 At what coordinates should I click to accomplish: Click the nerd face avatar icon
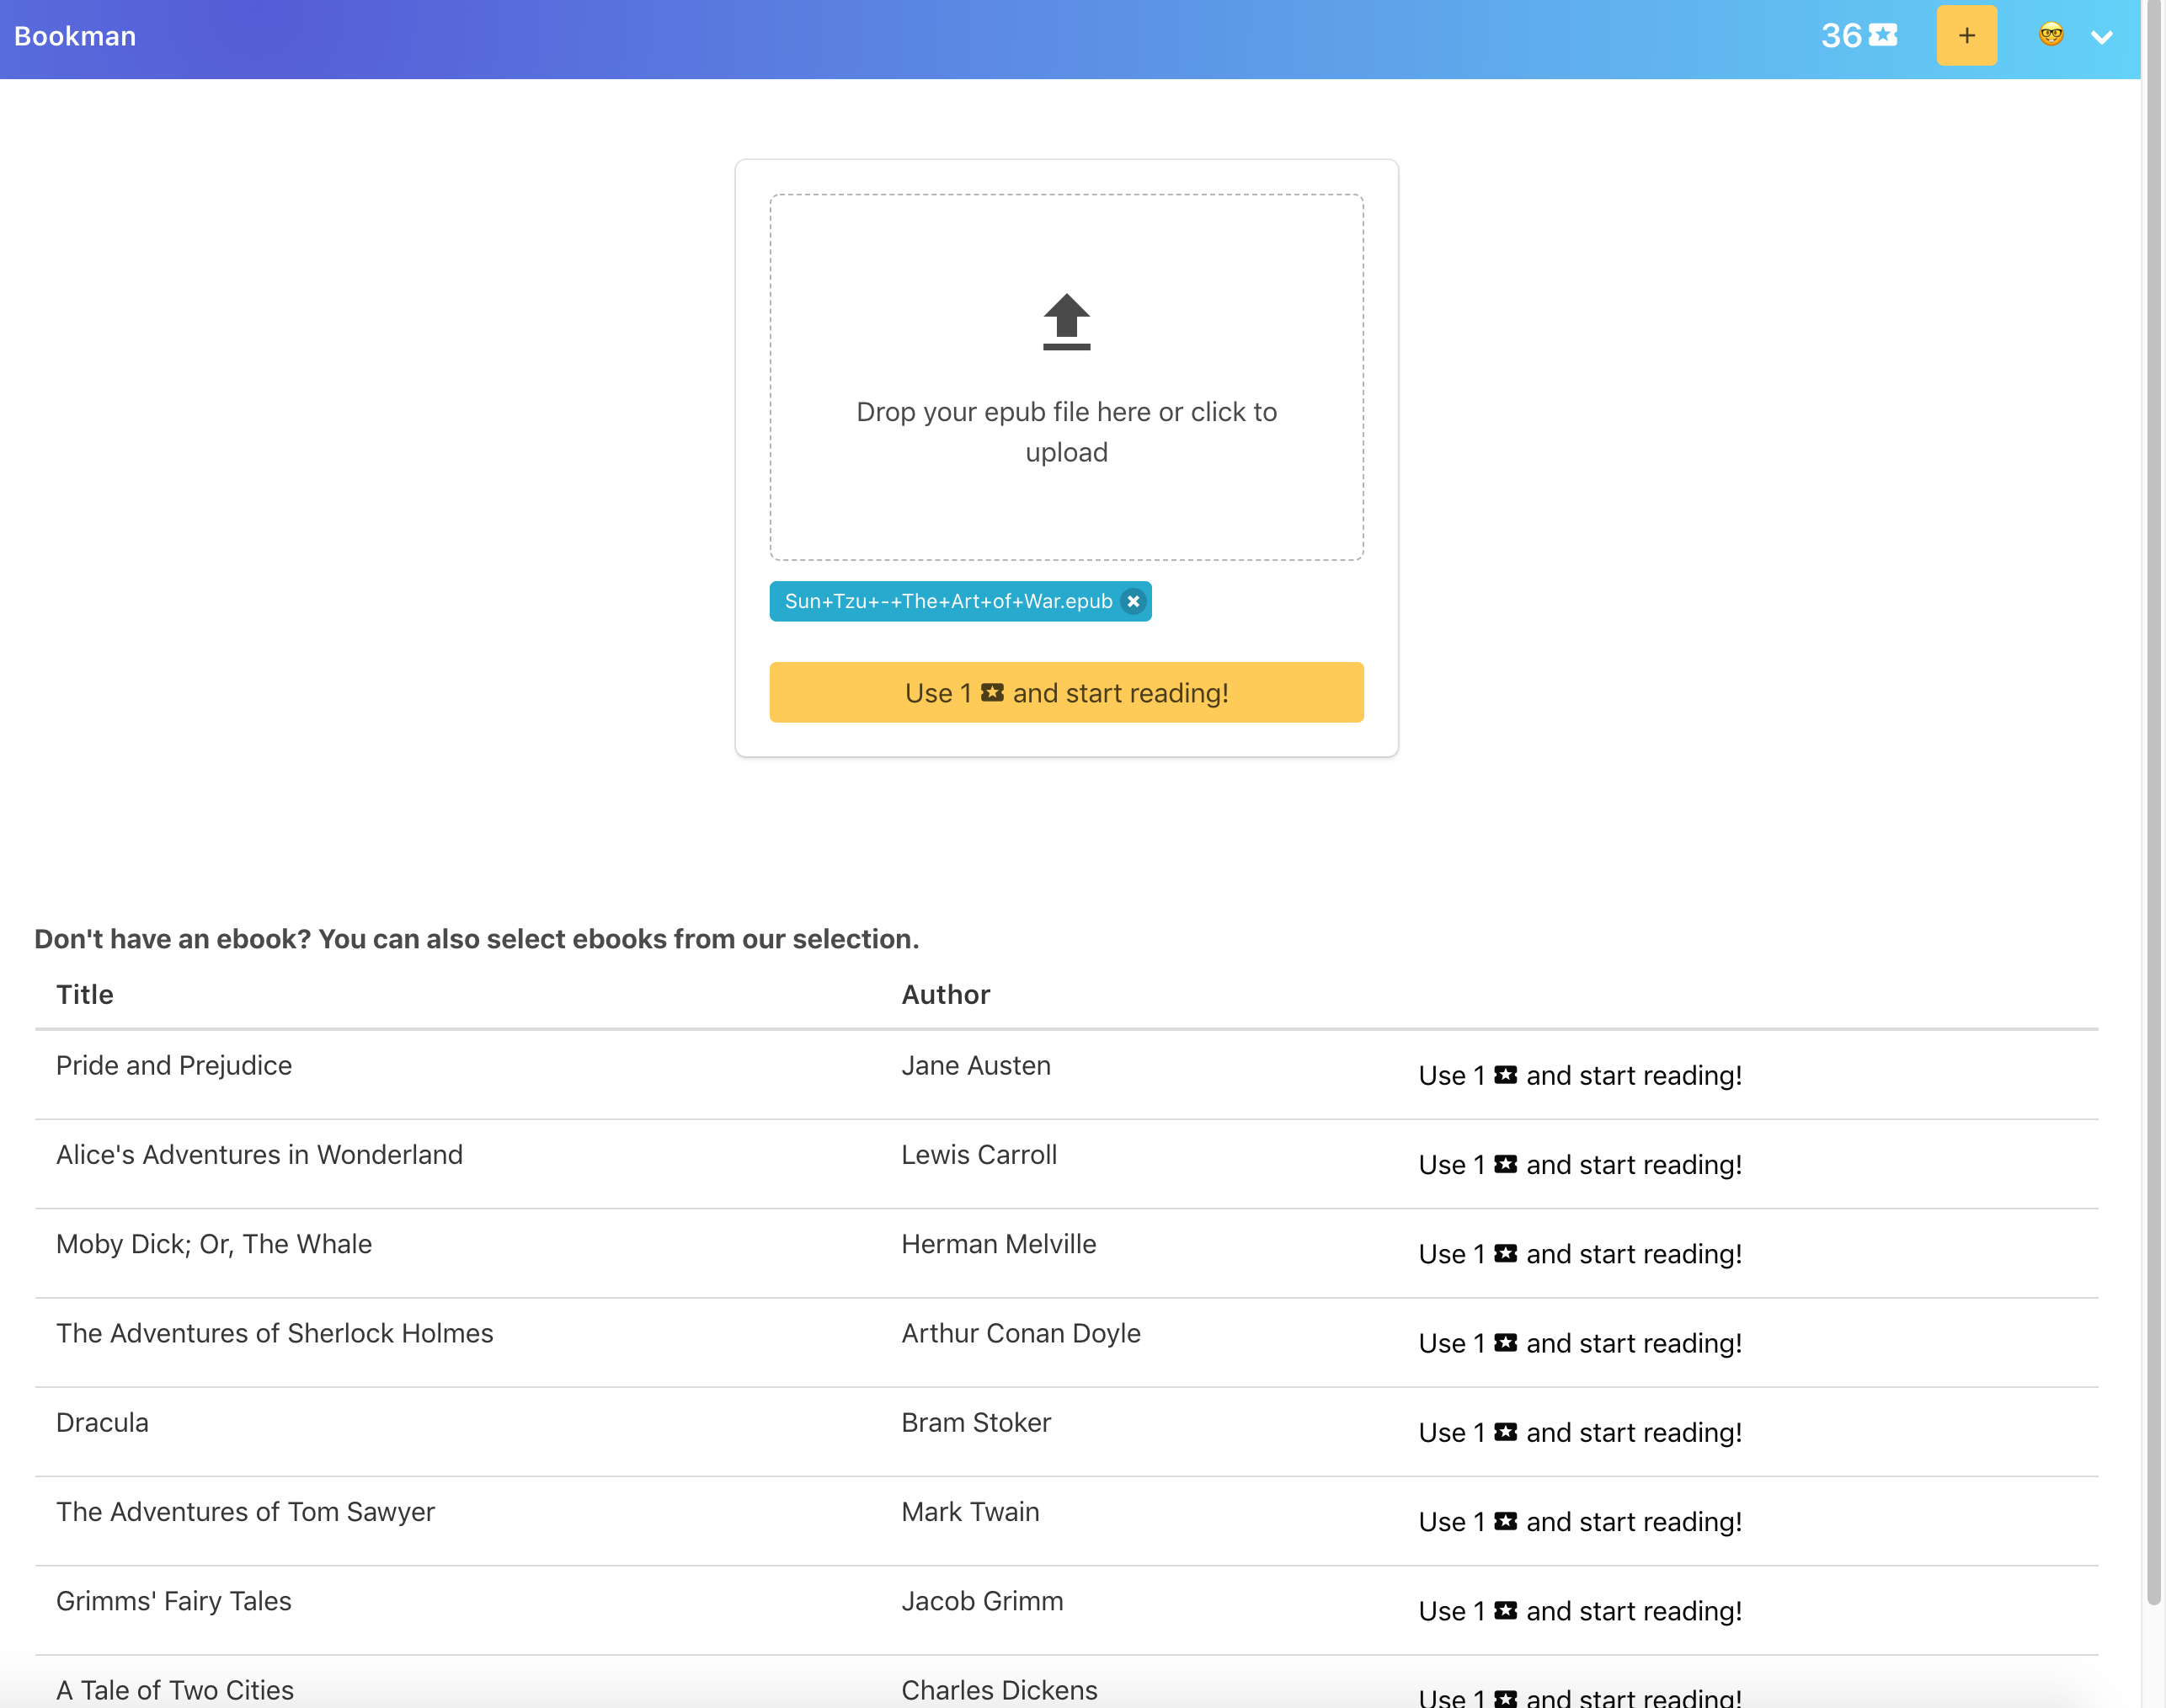click(x=2051, y=35)
